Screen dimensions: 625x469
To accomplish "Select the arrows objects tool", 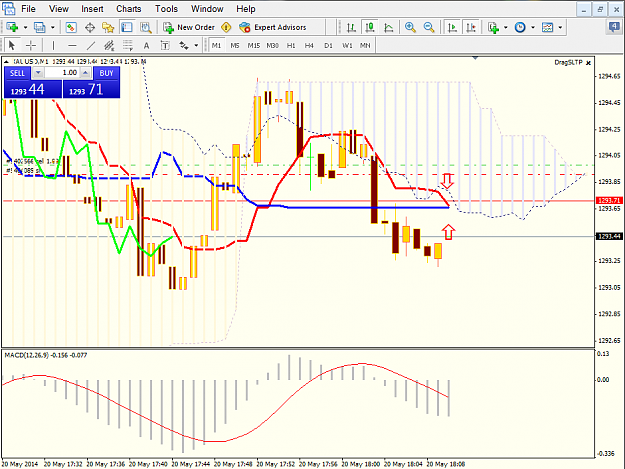I will tap(184, 45).
